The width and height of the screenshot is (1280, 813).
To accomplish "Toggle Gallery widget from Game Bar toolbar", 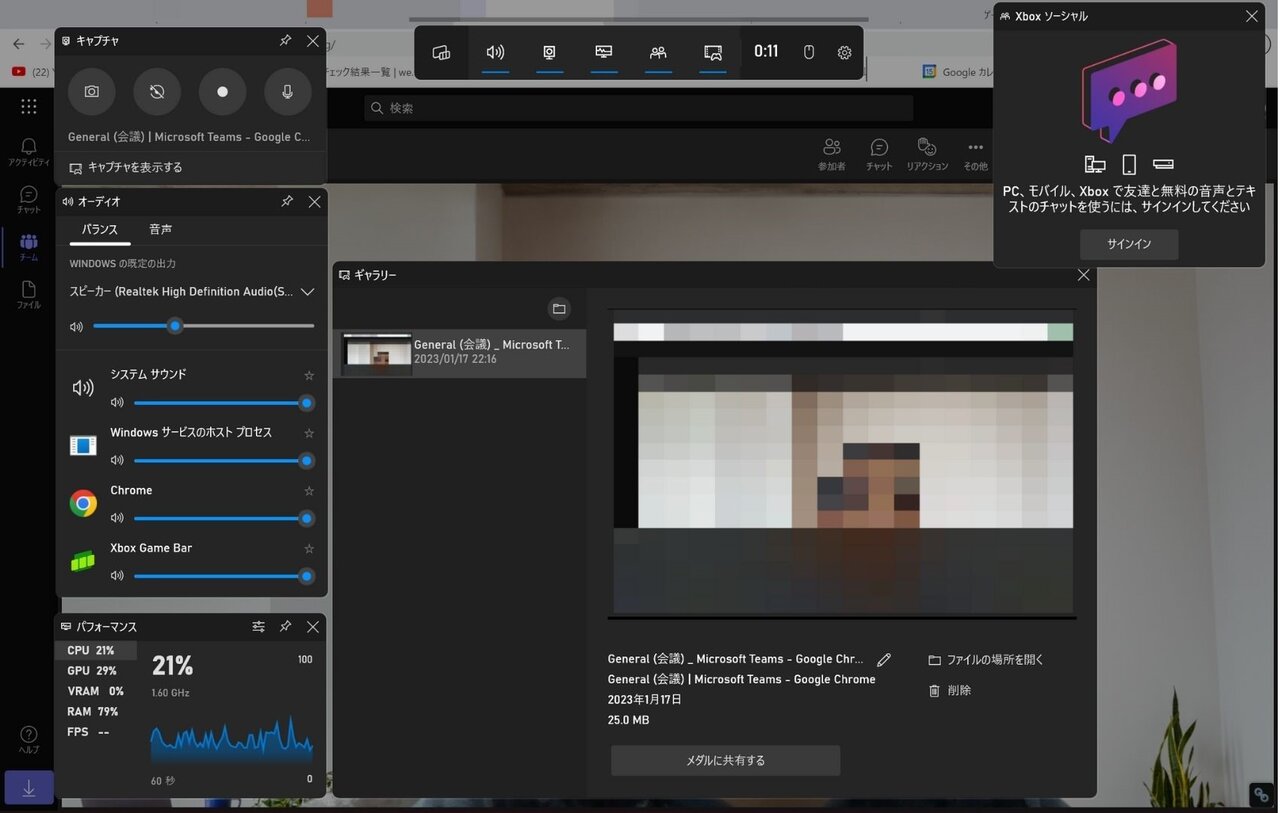I will coord(713,52).
